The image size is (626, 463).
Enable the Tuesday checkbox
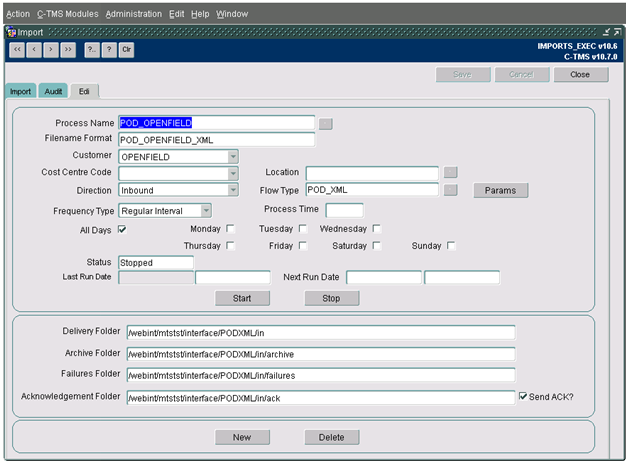[x=303, y=229]
